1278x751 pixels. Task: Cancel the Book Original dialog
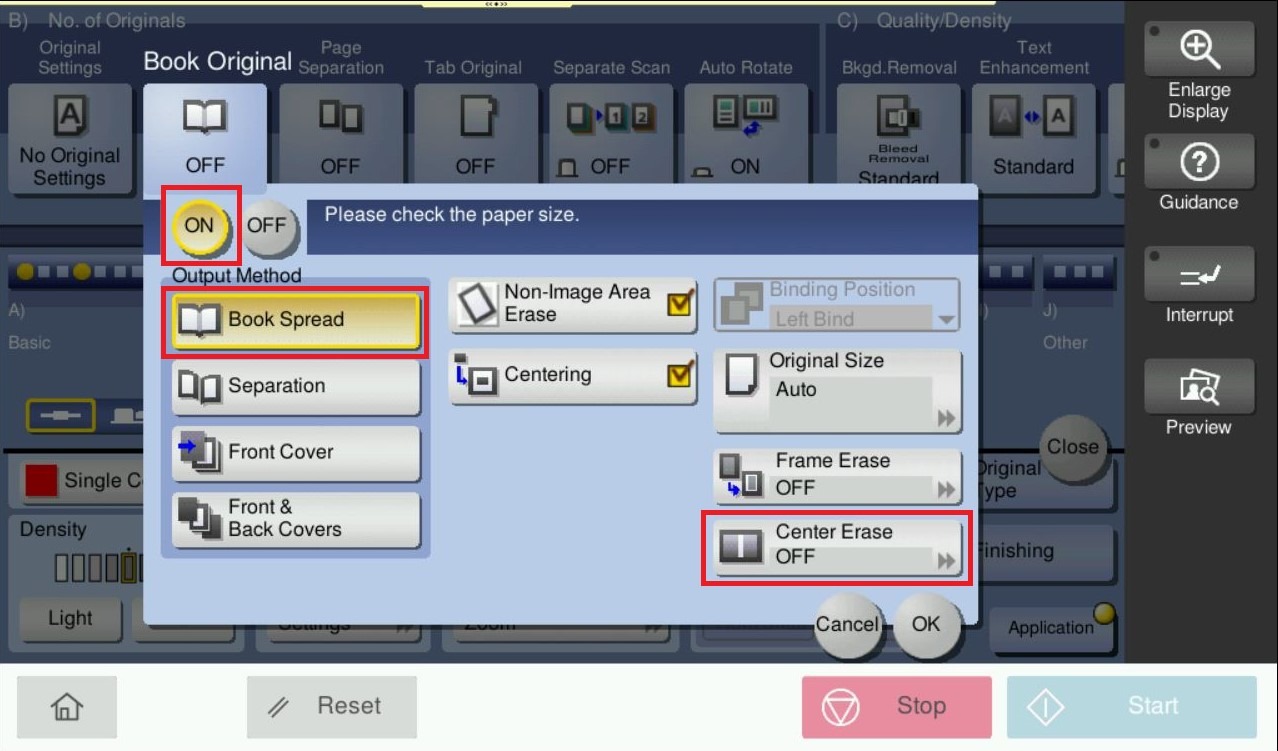coord(846,624)
